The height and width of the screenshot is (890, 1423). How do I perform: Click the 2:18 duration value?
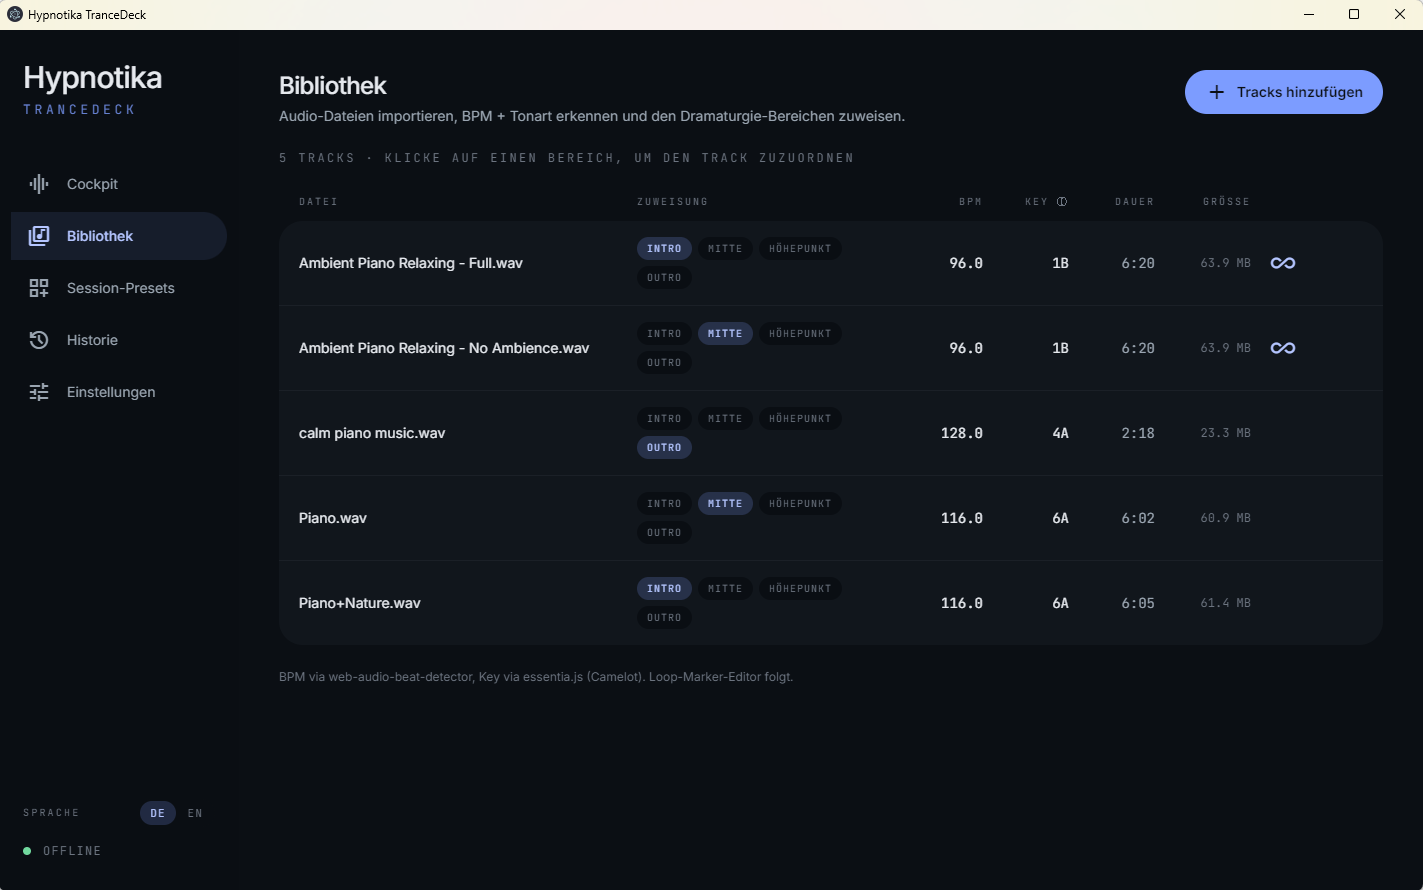(x=1138, y=433)
